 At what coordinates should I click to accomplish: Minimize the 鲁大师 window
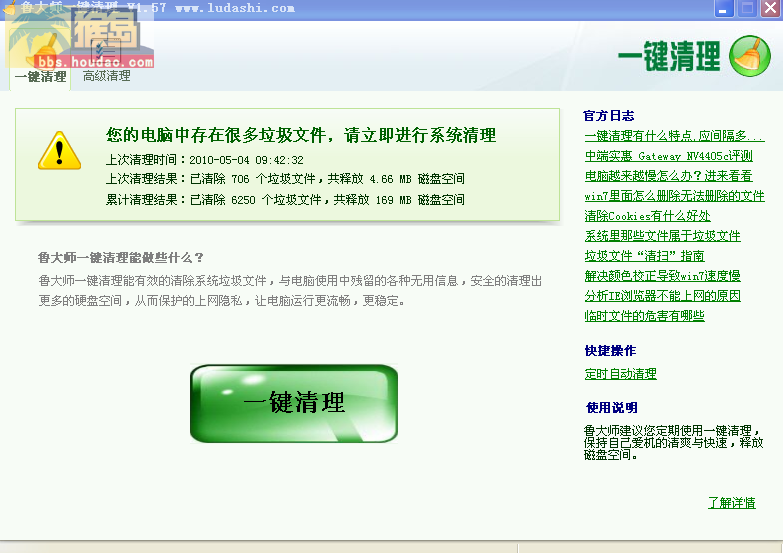click(723, 8)
